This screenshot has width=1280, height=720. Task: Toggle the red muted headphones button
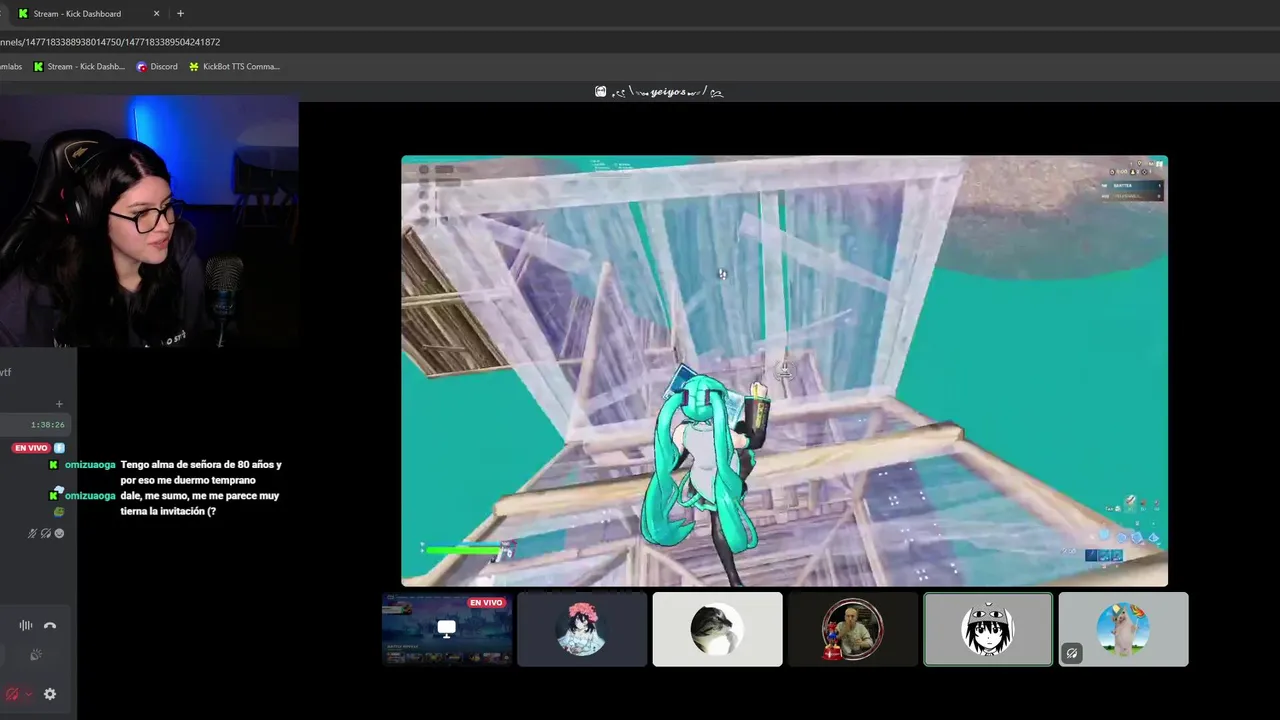click(x=12, y=694)
